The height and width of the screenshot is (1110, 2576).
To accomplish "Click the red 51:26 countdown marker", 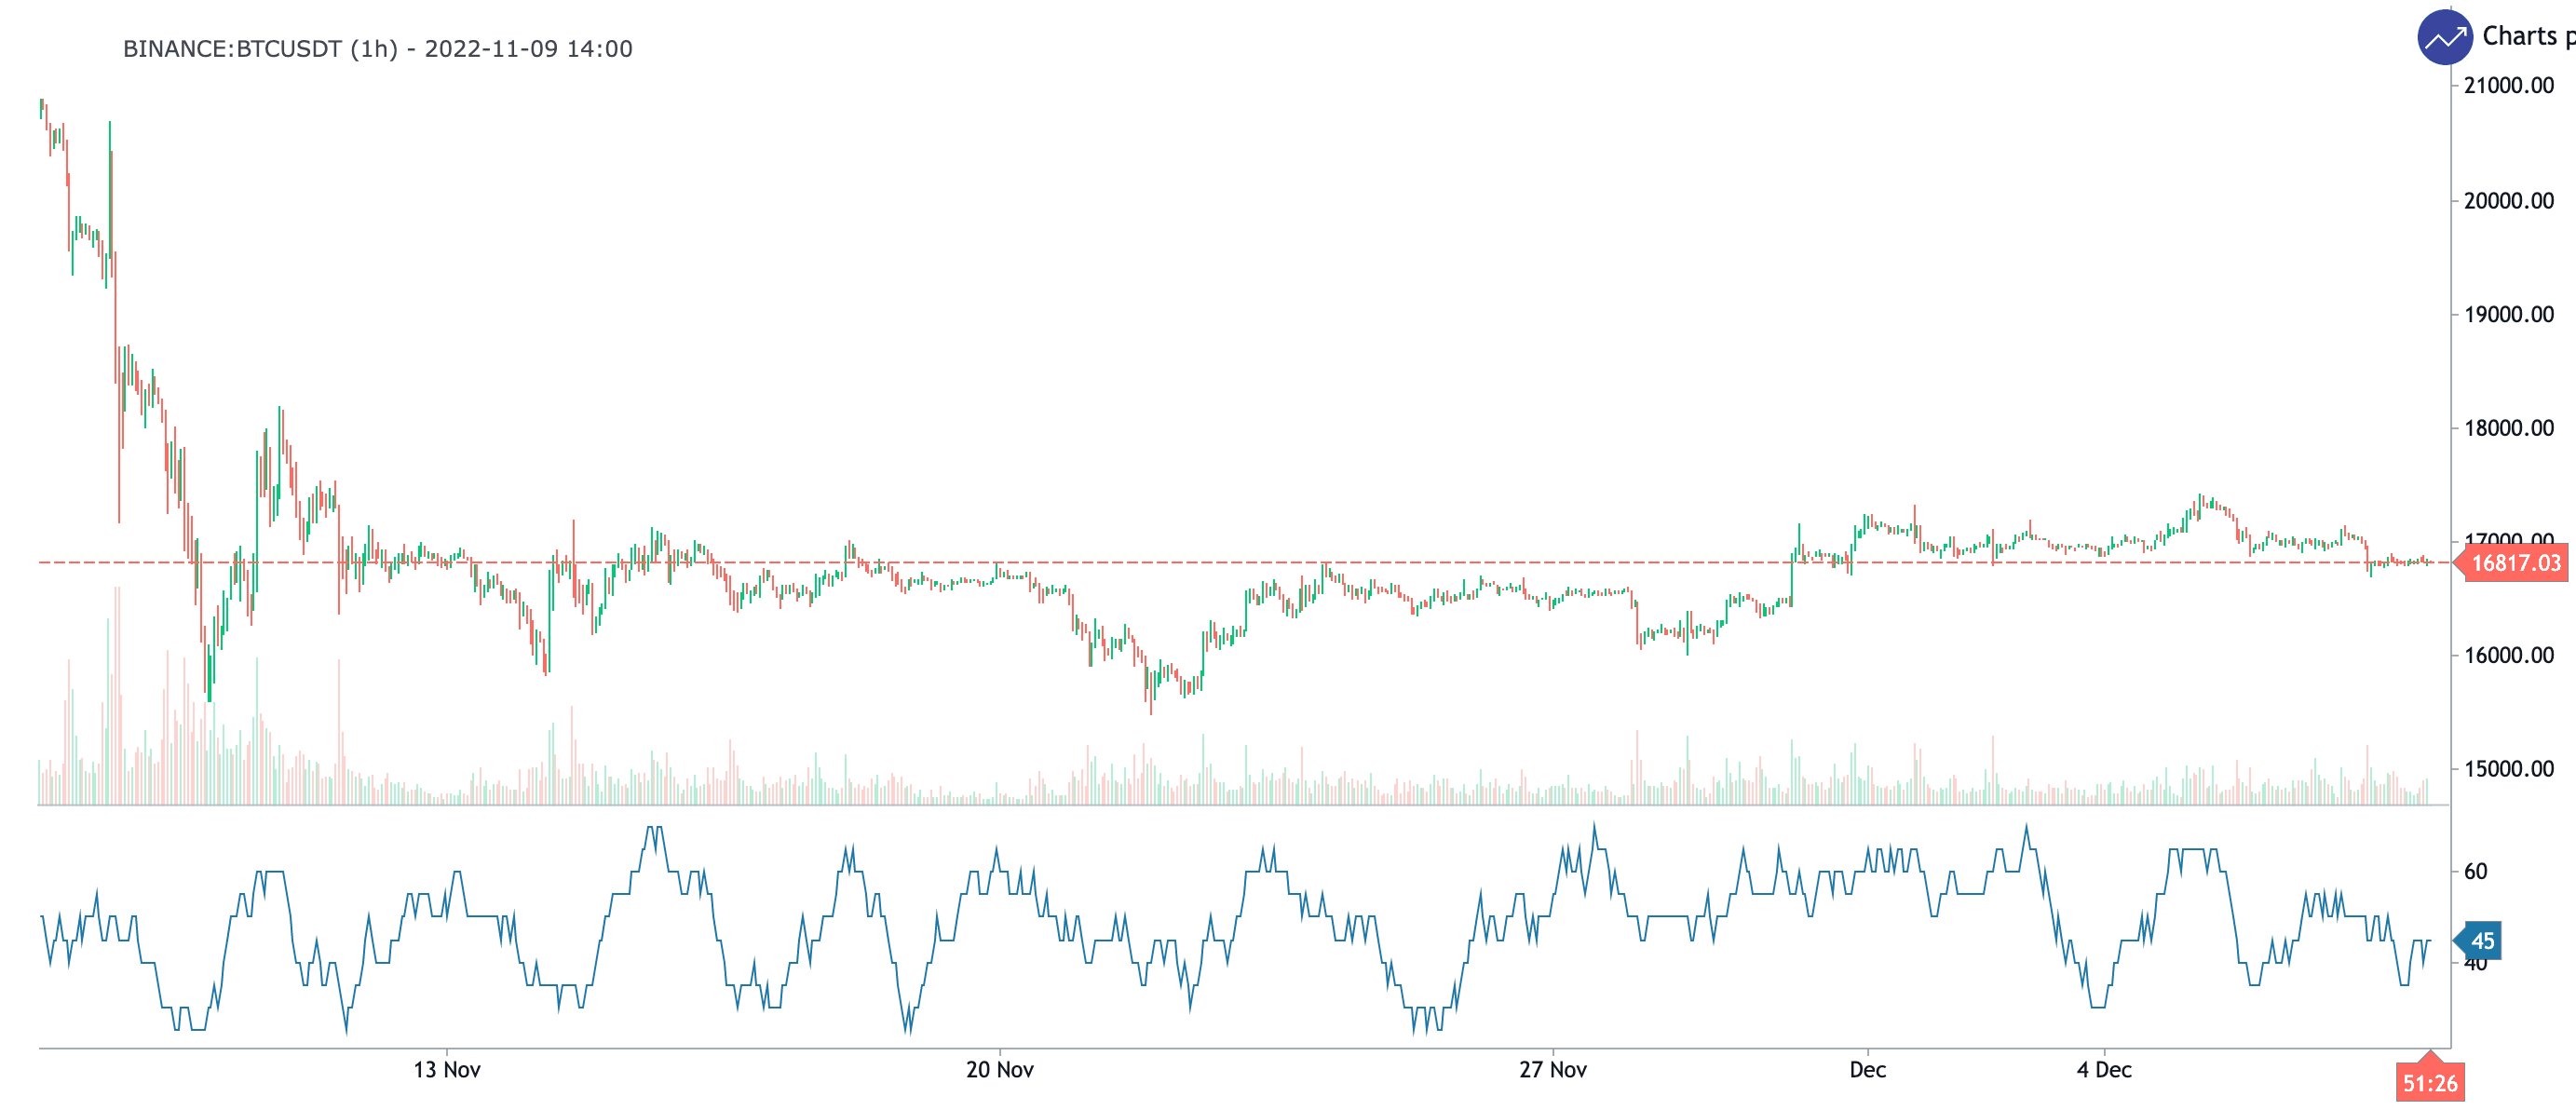I will point(2429,1083).
